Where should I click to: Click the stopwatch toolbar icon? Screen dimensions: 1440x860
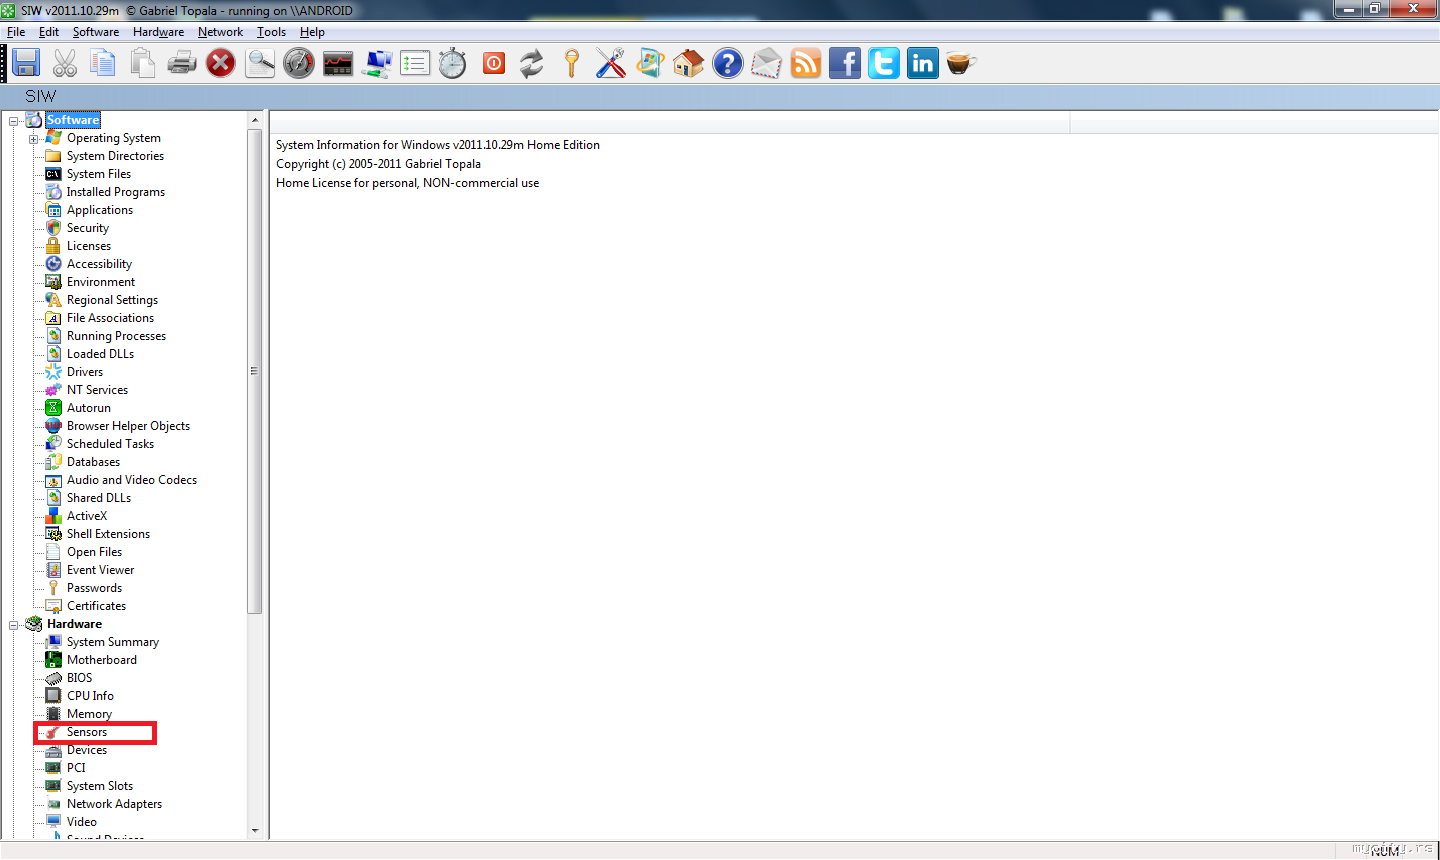pos(453,63)
